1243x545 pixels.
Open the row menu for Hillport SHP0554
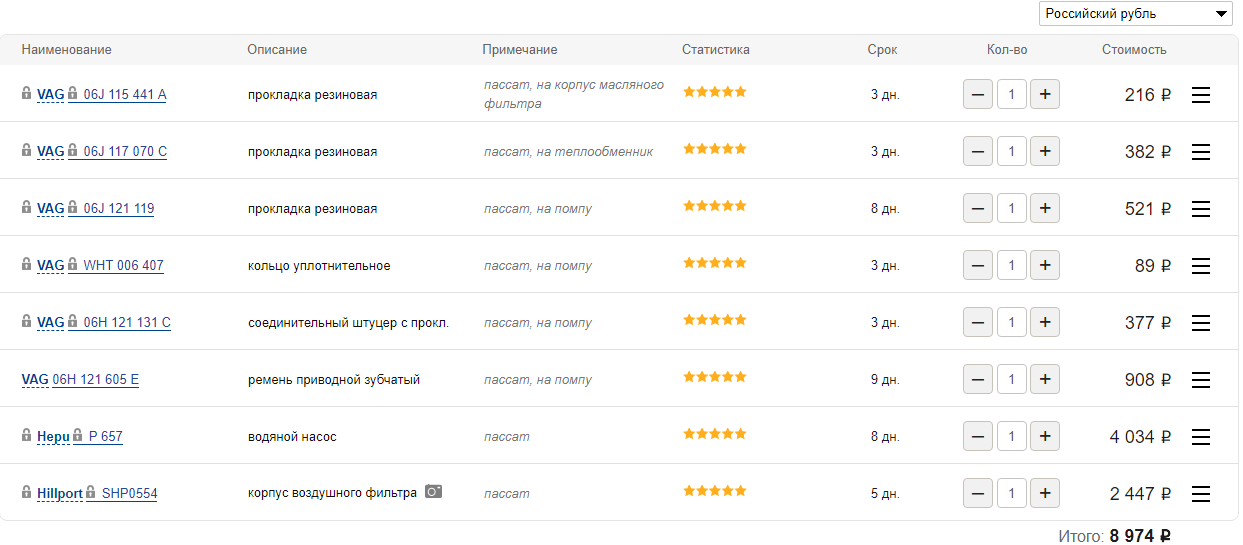[x=1201, y=494]
